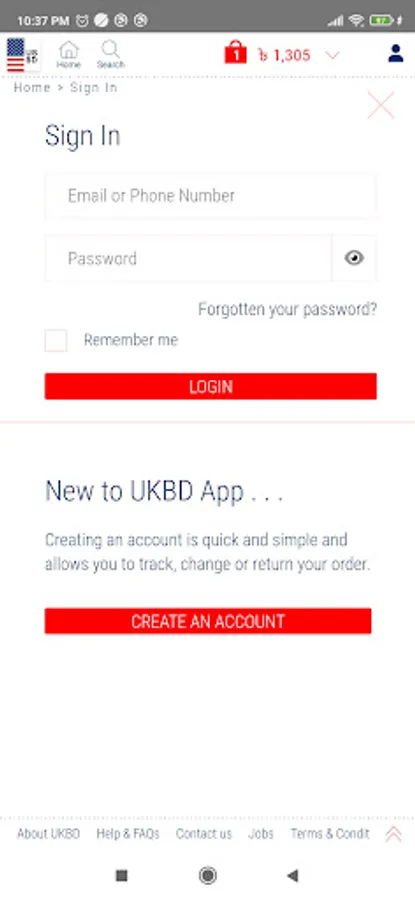Click the red LOGIN button
Screen dimensions: 415x900
coord(211,386)
